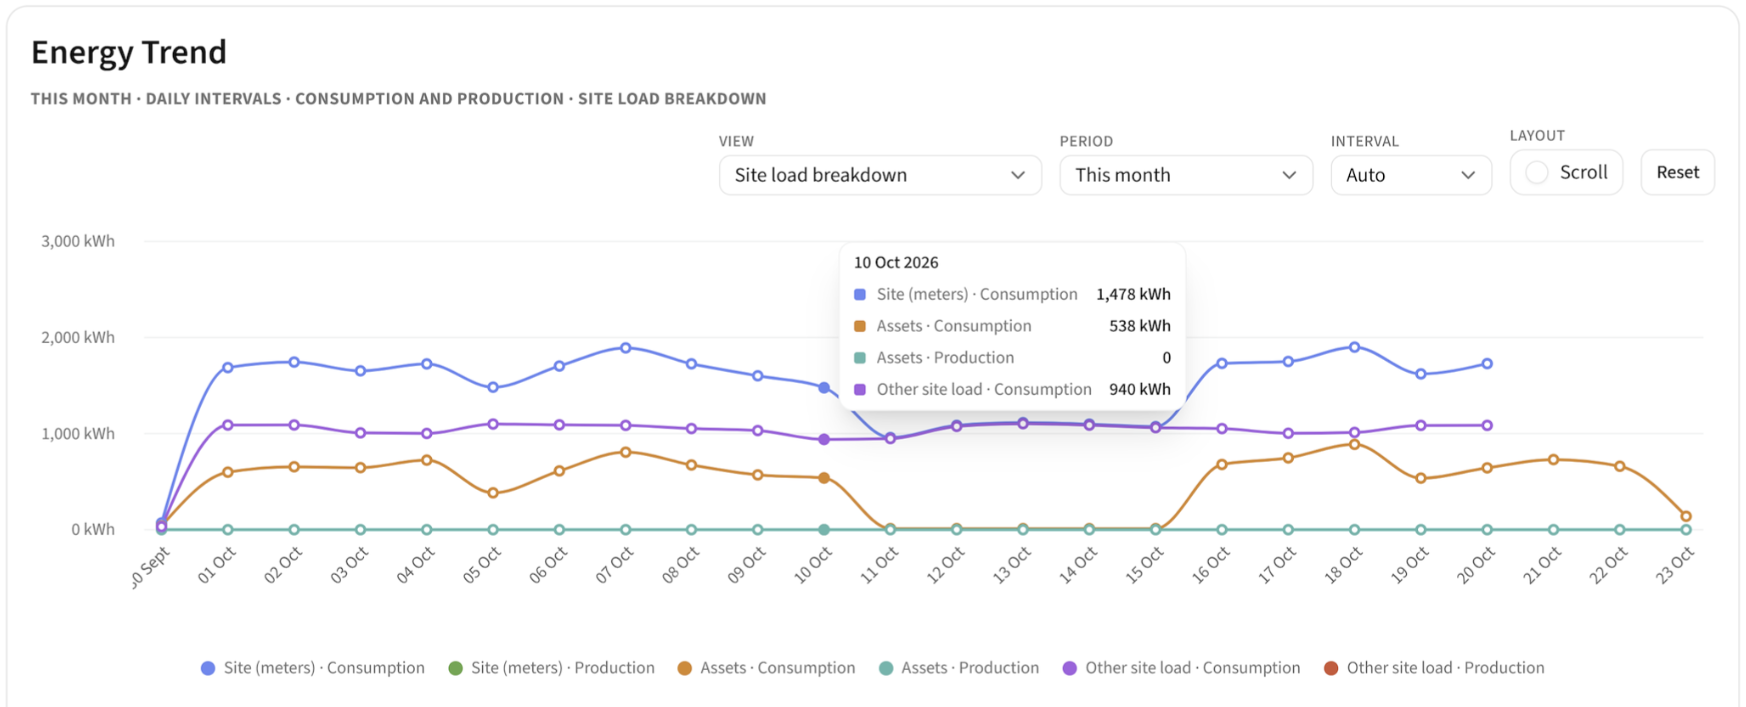The height and width of the screenshot is (707, 1746).
Task: Click the 01 Oct x-axis label
Action: click(216, 566)
